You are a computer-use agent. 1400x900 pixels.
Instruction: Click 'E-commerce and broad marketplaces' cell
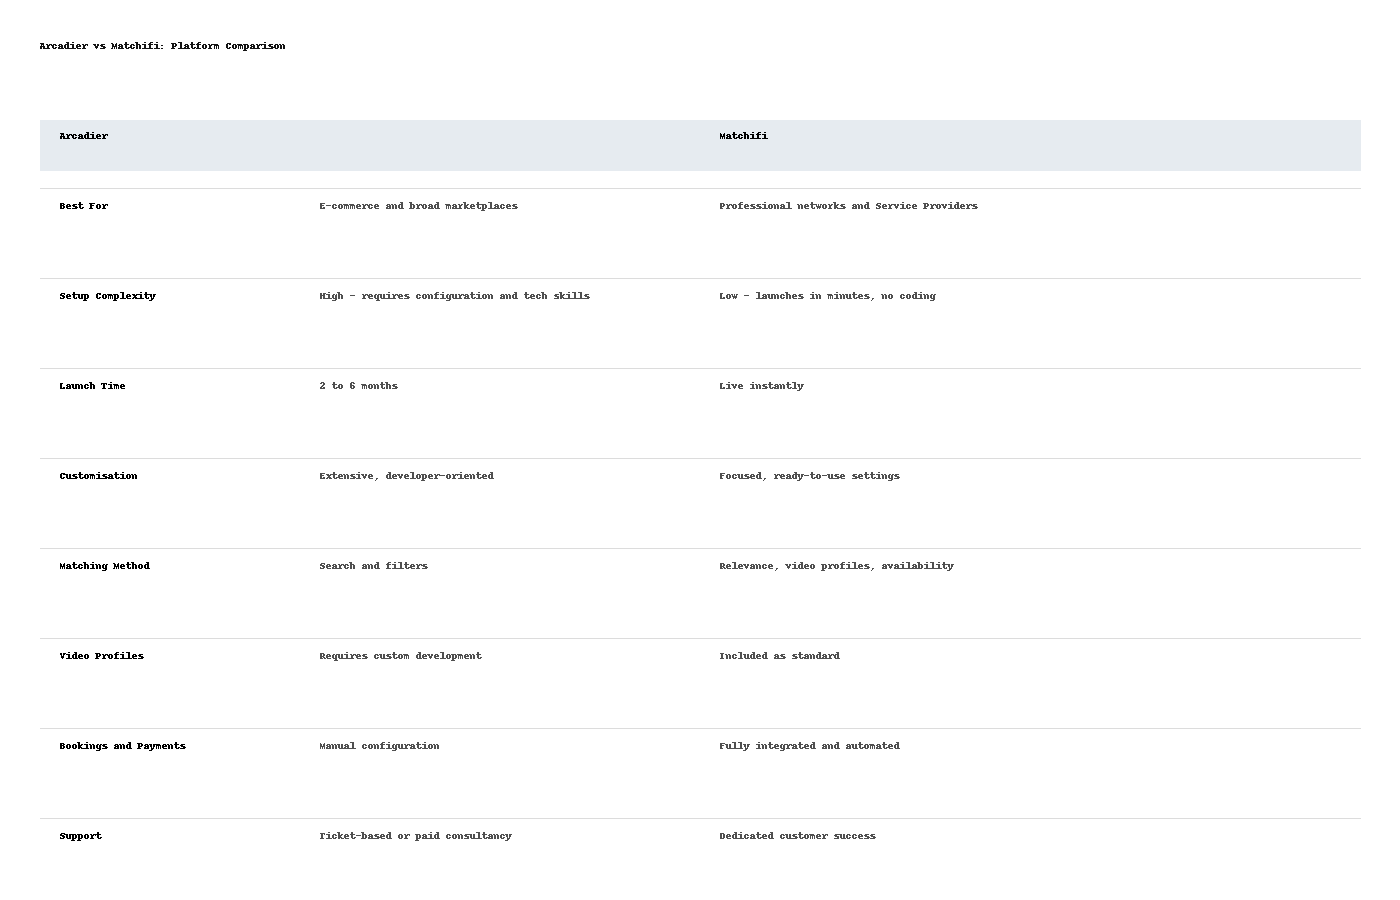click(419, 206)
